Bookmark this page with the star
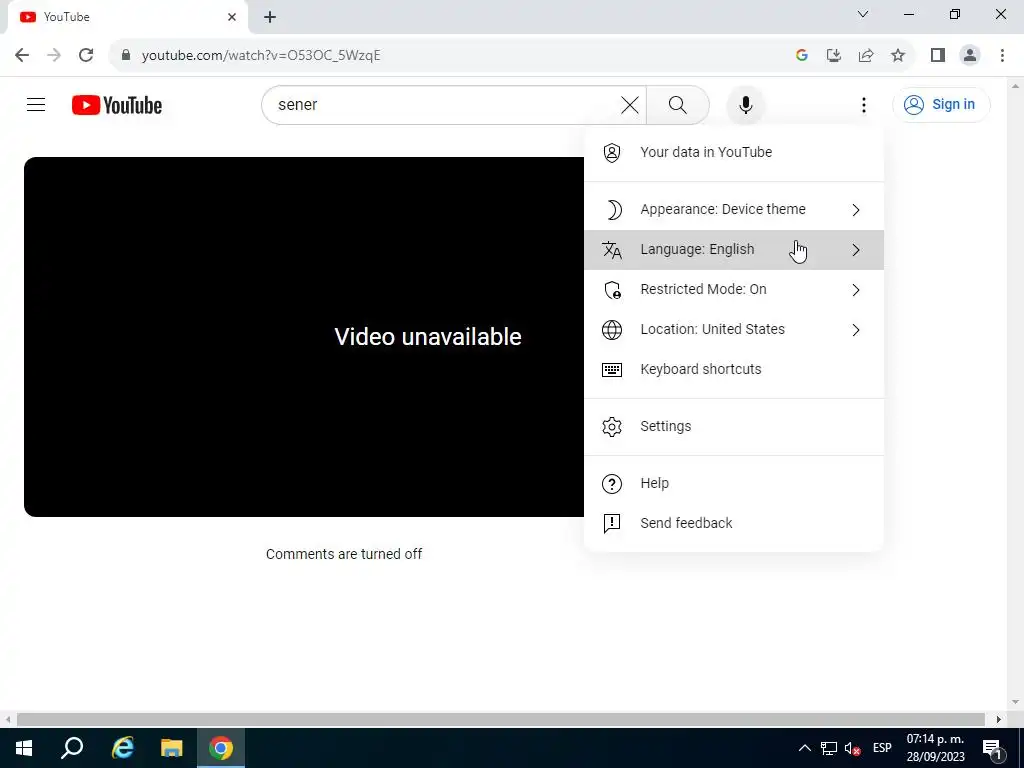Screen dimensions: 1024x768 [x=898, y=56]
